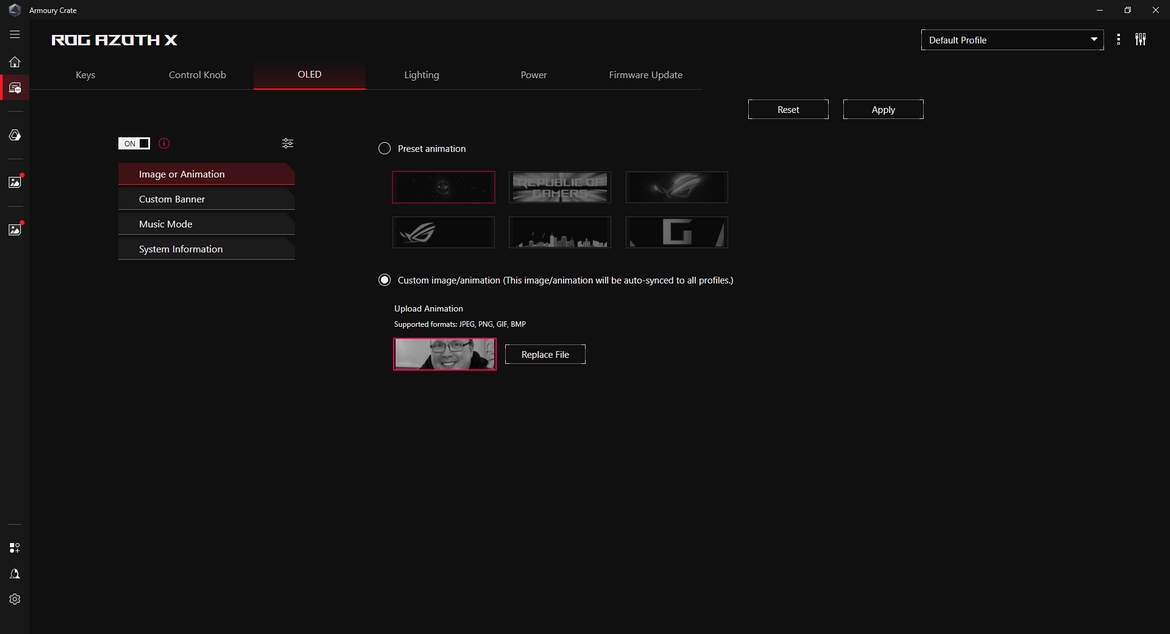The height and width of the screenshot is (634, 1170).
Task: Switch to the Lighting tab
Action: tap(422, 75)
